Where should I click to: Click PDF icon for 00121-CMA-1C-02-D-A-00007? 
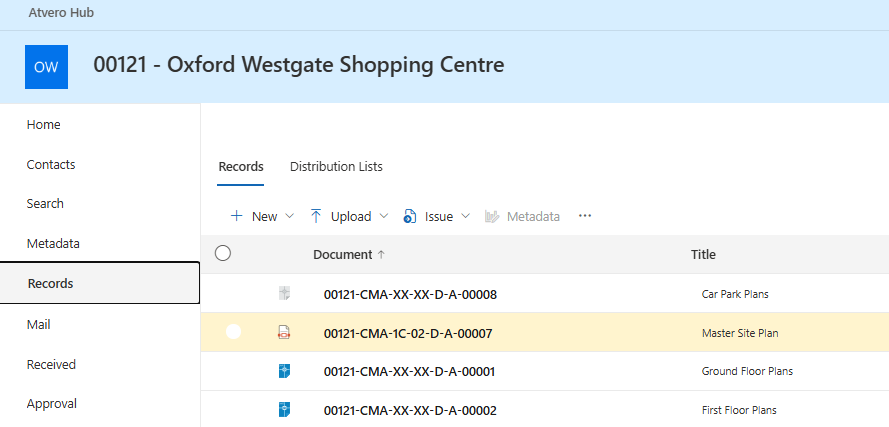(x=284, y=333)
